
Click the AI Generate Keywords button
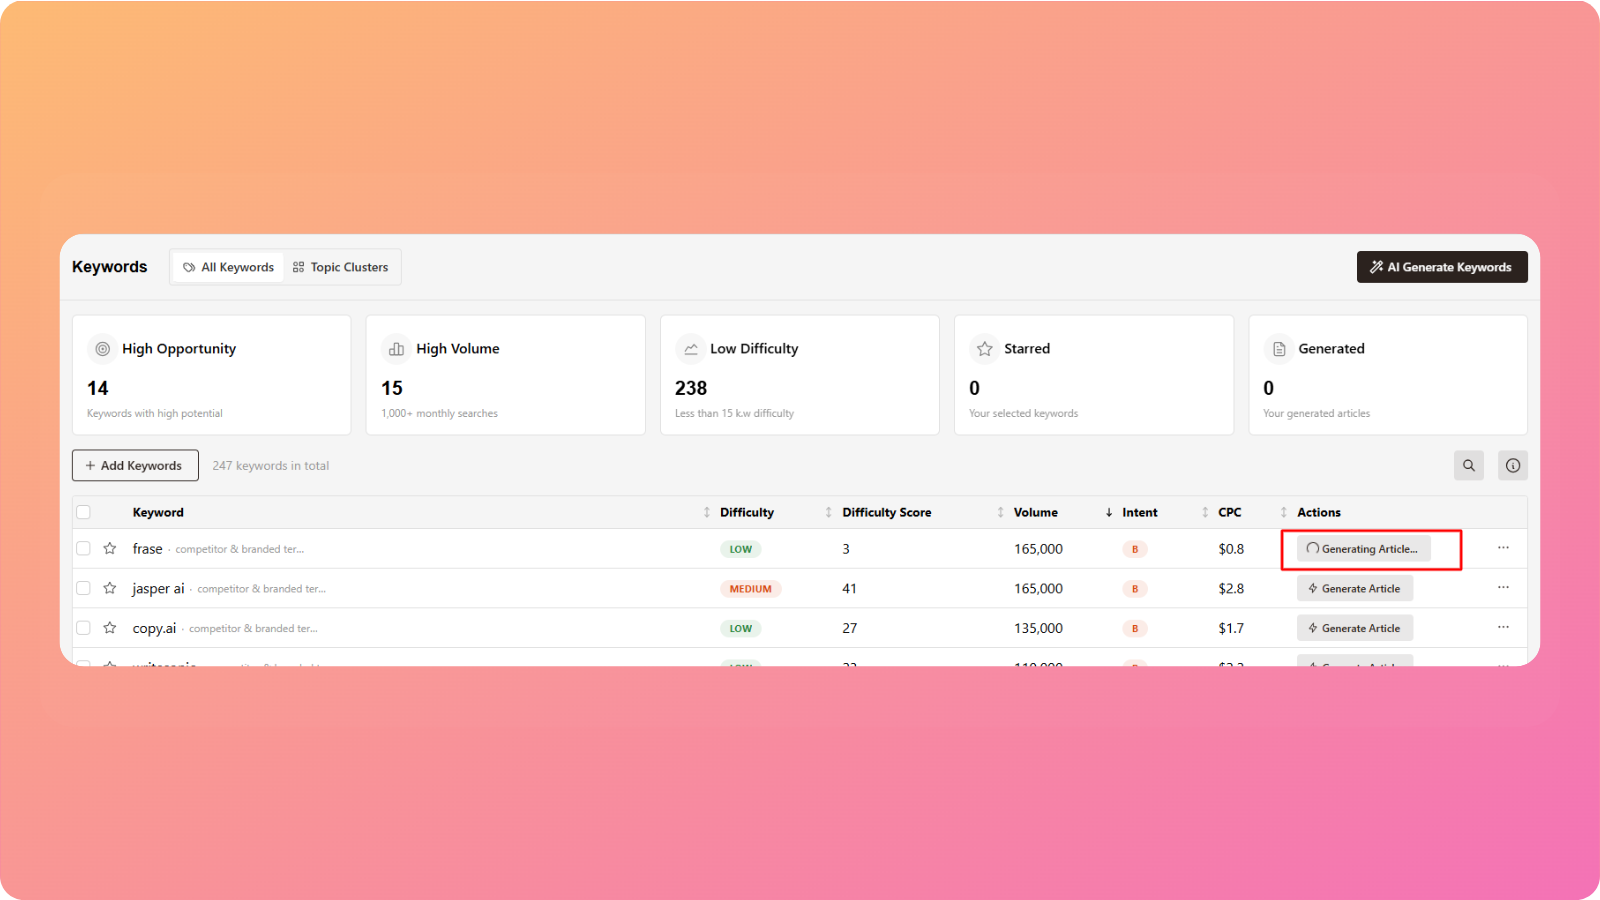pos(1441,267)
